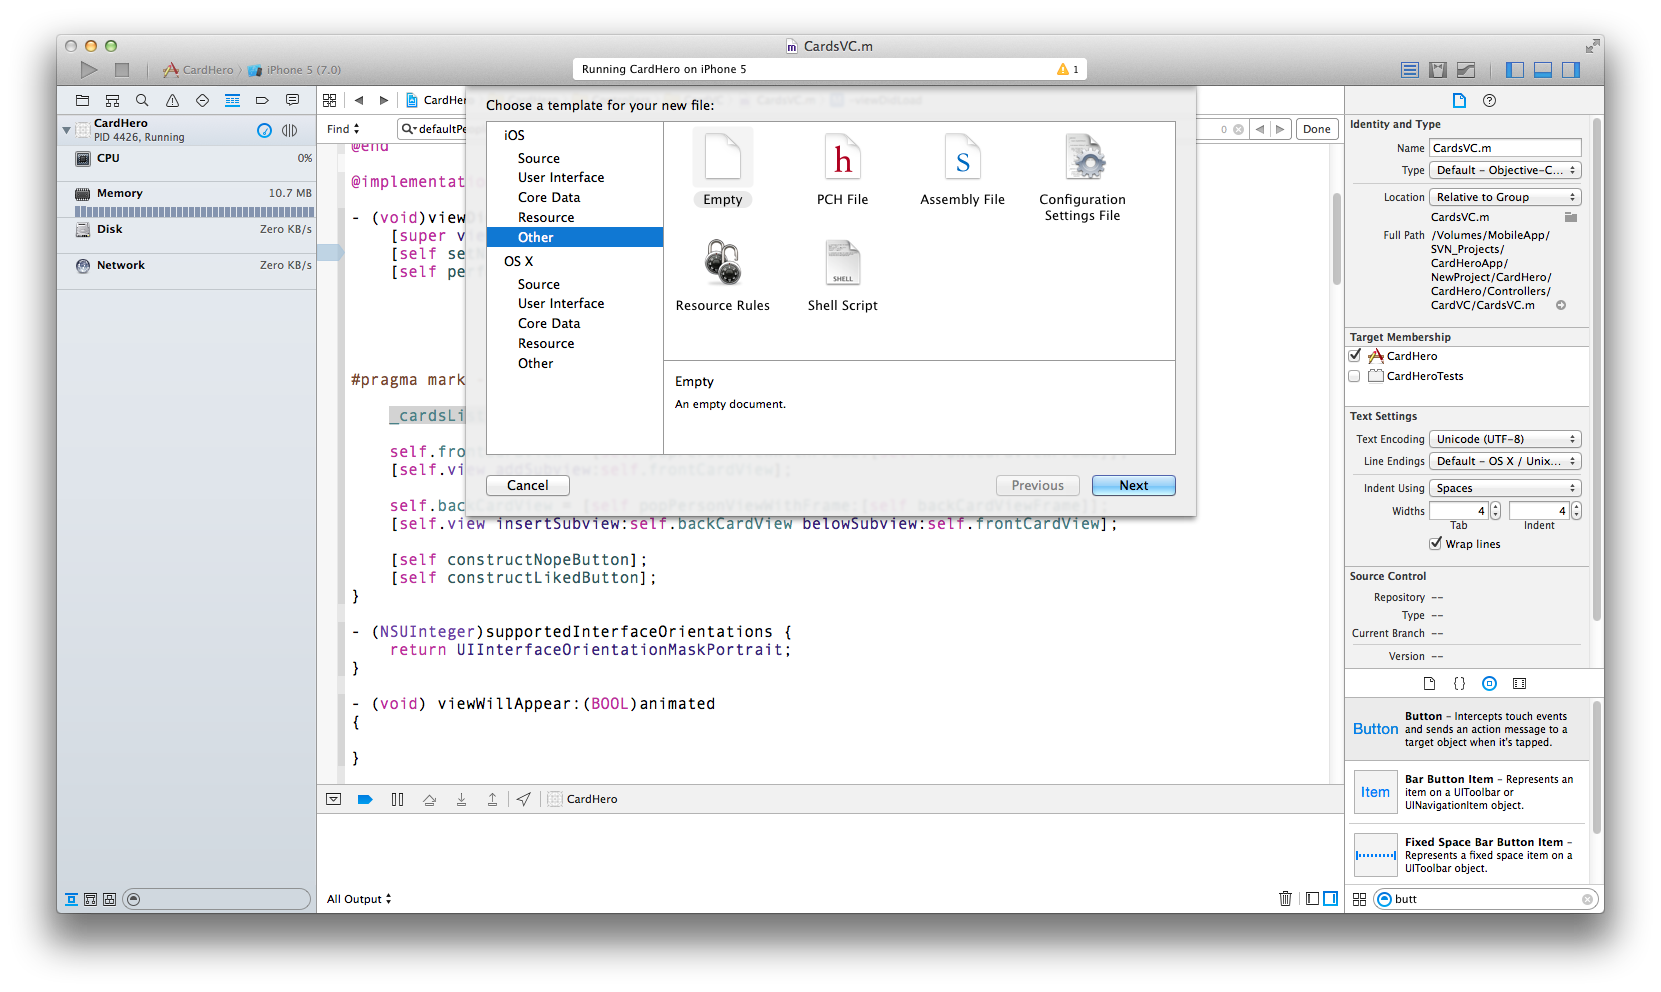Screen dimensions: 1661x992
Task: Open the search navigator magnifier tab
Action: pos(142,100)
